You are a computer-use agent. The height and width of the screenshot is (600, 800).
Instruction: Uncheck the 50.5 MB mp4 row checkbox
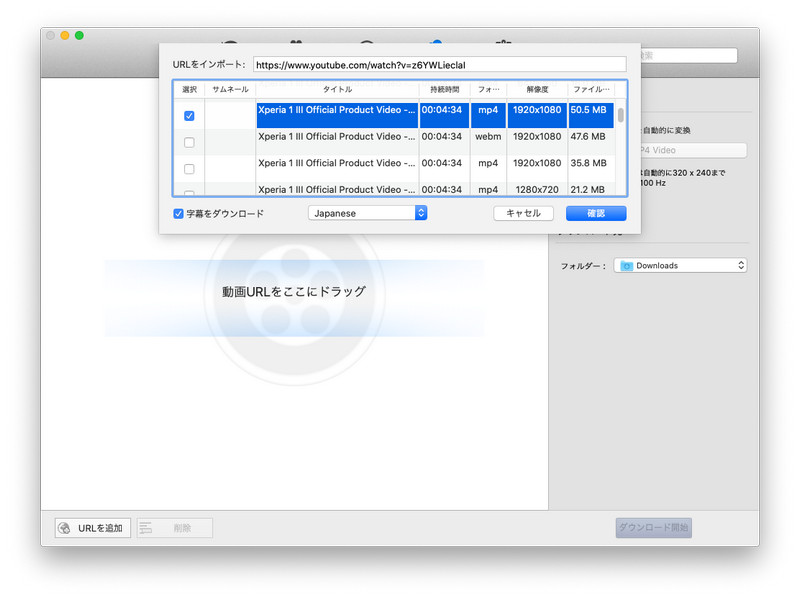189,116
